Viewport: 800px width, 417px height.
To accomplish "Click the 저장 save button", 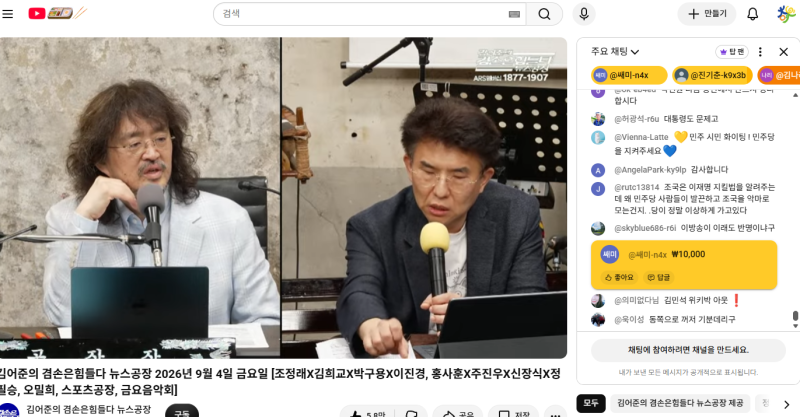I will click(x=514, y=412).
